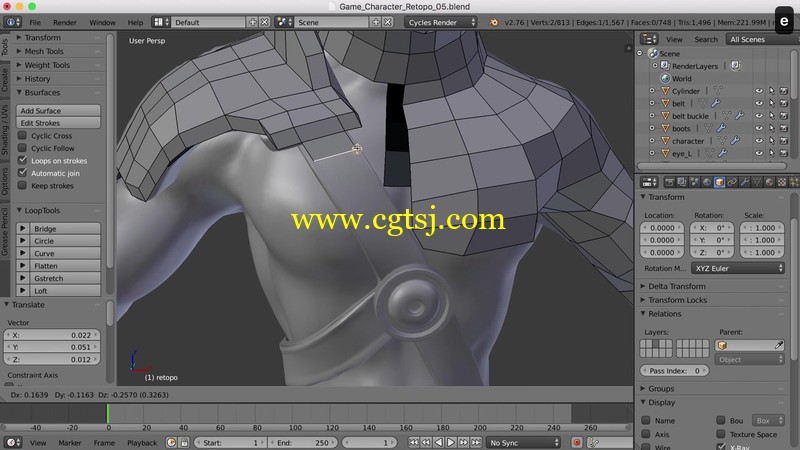Click the Add Surface button

[58, 111]
